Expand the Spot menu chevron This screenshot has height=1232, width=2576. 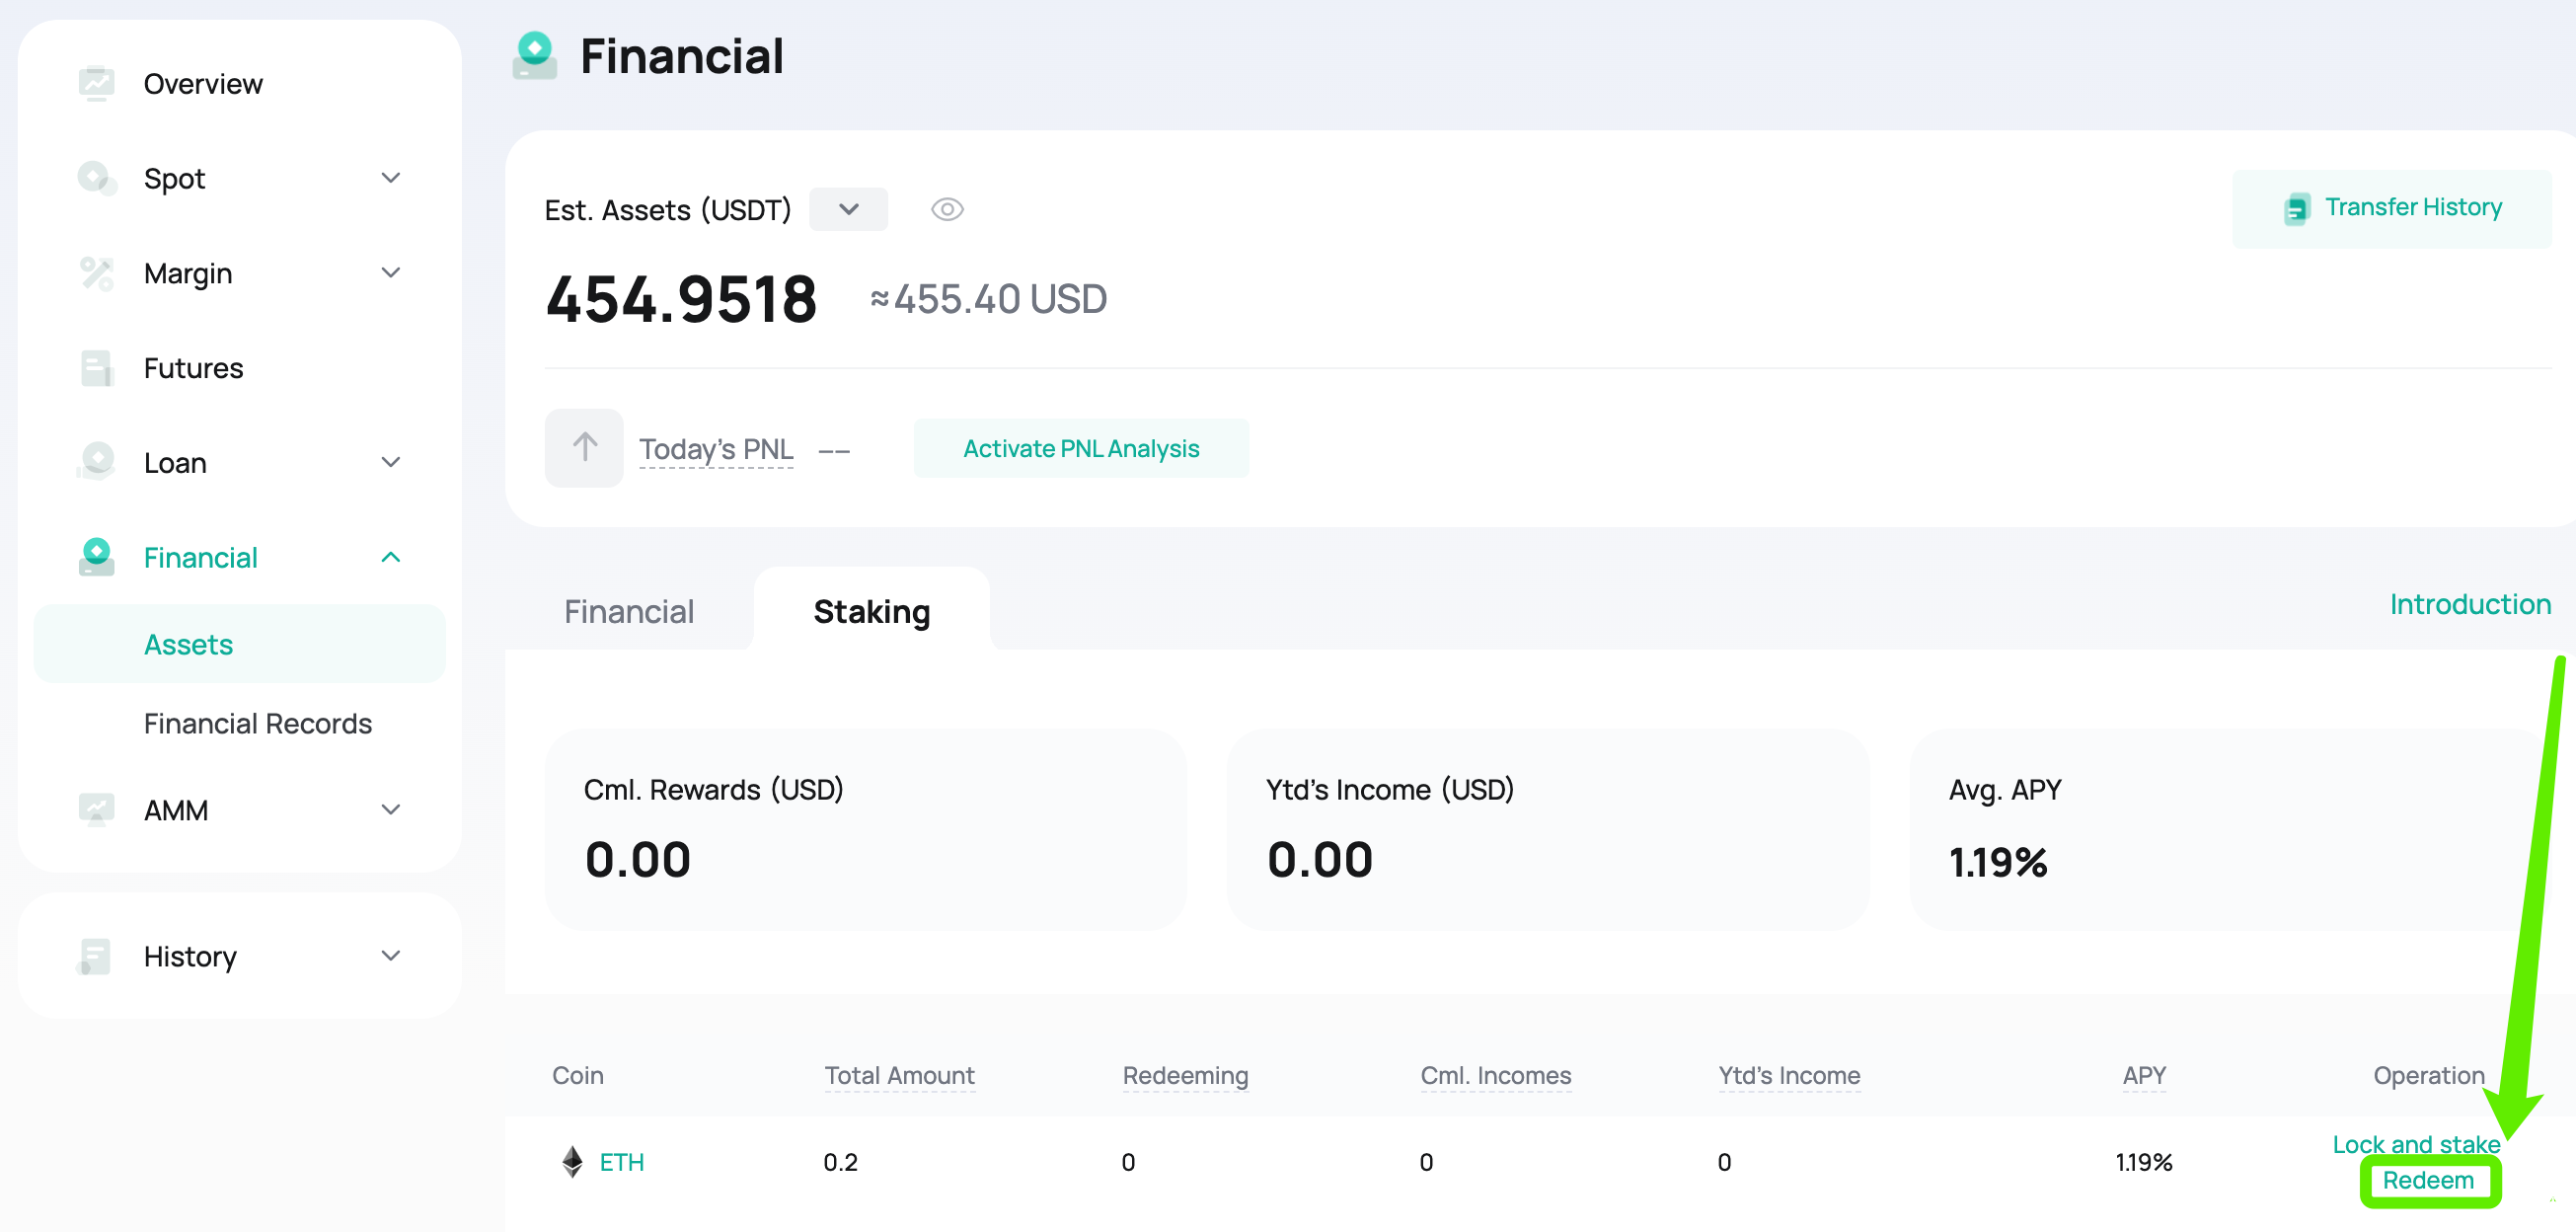(x=391, y=178)
